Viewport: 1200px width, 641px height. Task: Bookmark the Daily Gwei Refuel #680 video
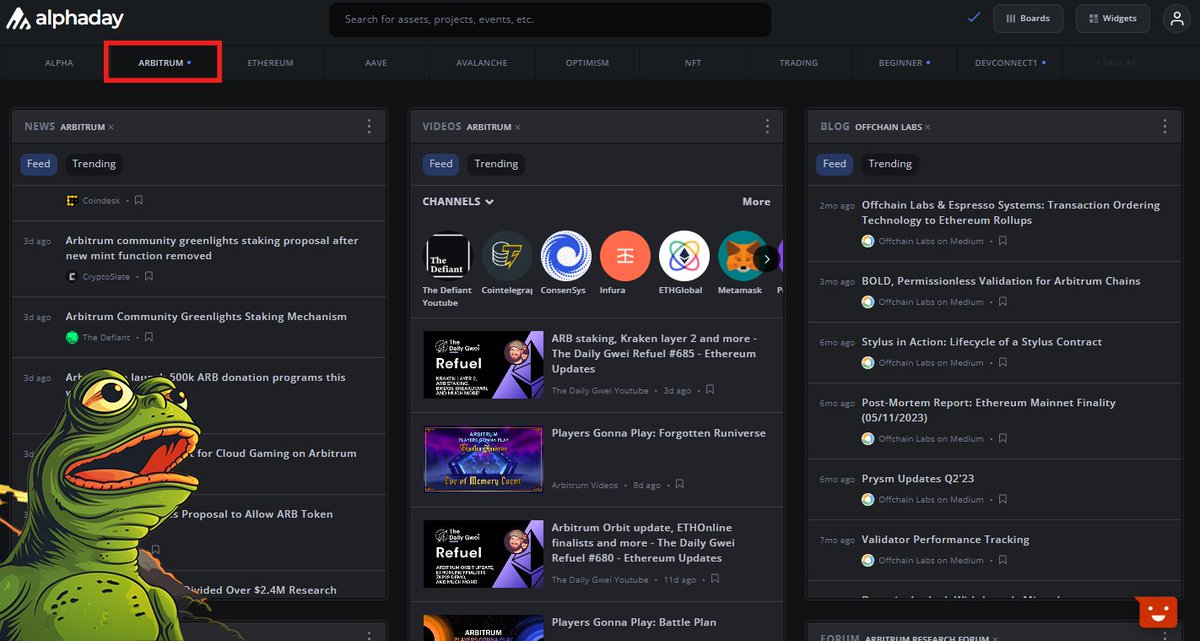(x=715, y=579)
